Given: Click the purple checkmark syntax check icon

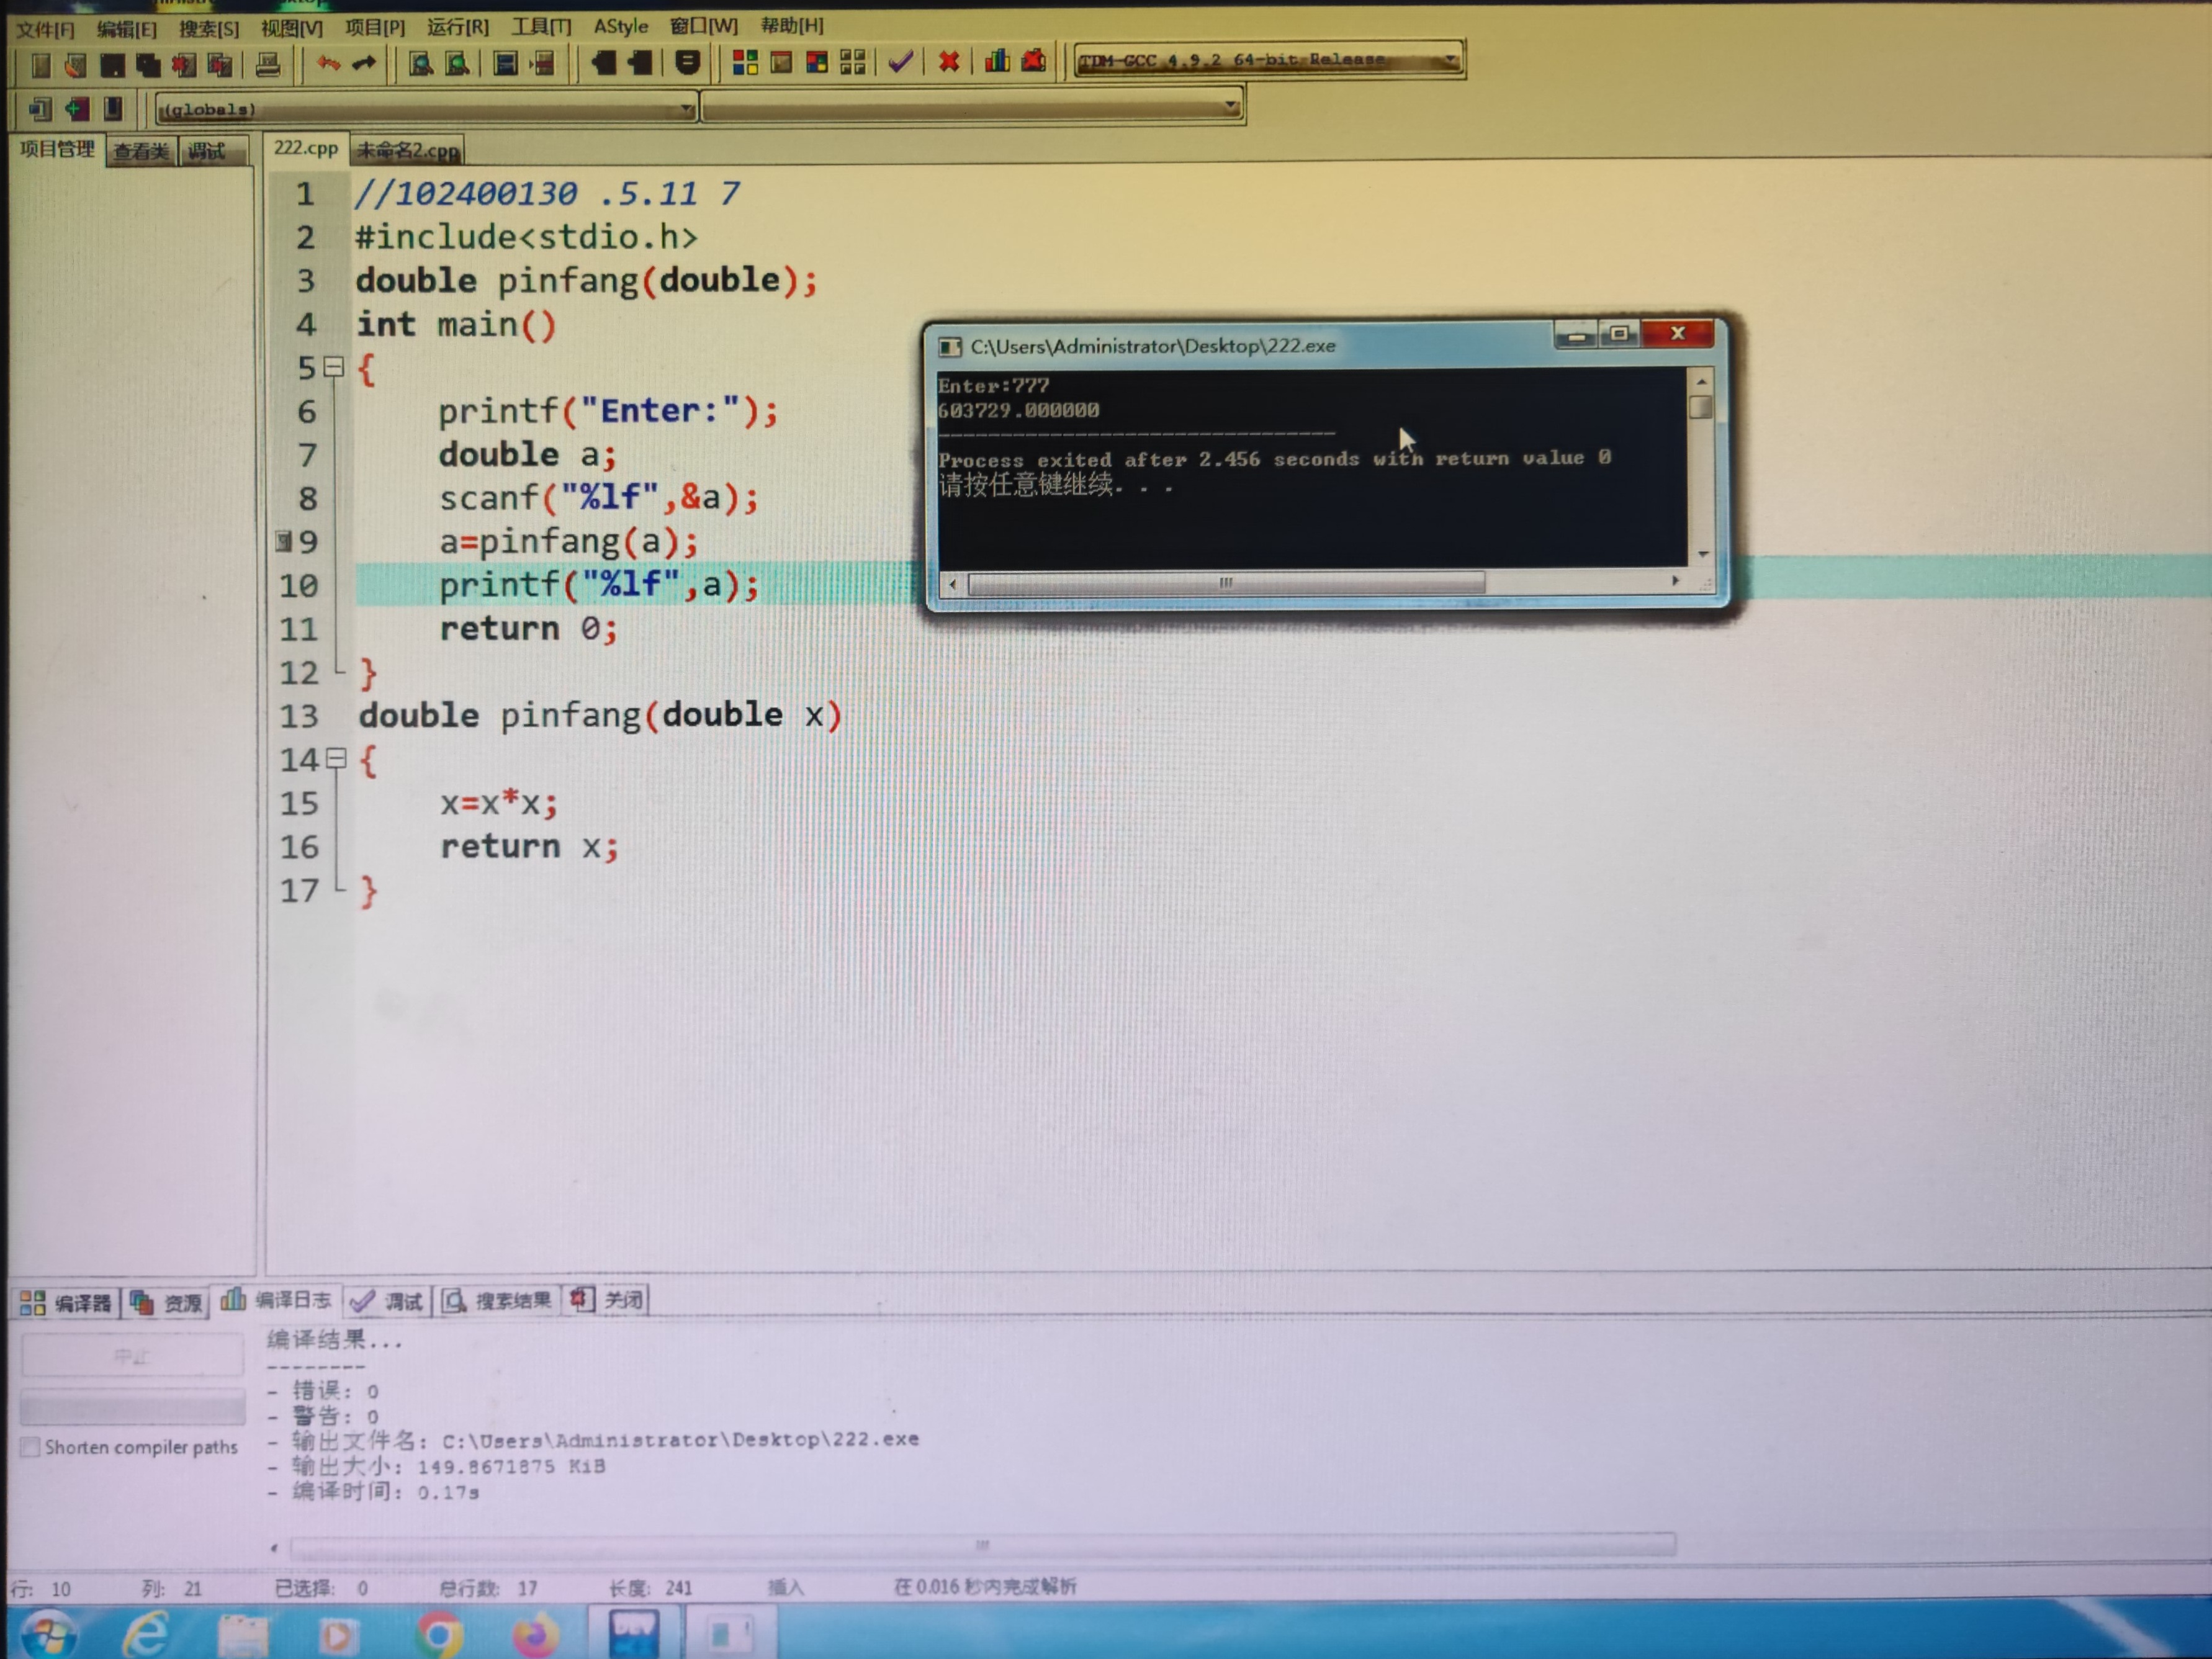Looking at the screenshot, I should coord(900,62).
